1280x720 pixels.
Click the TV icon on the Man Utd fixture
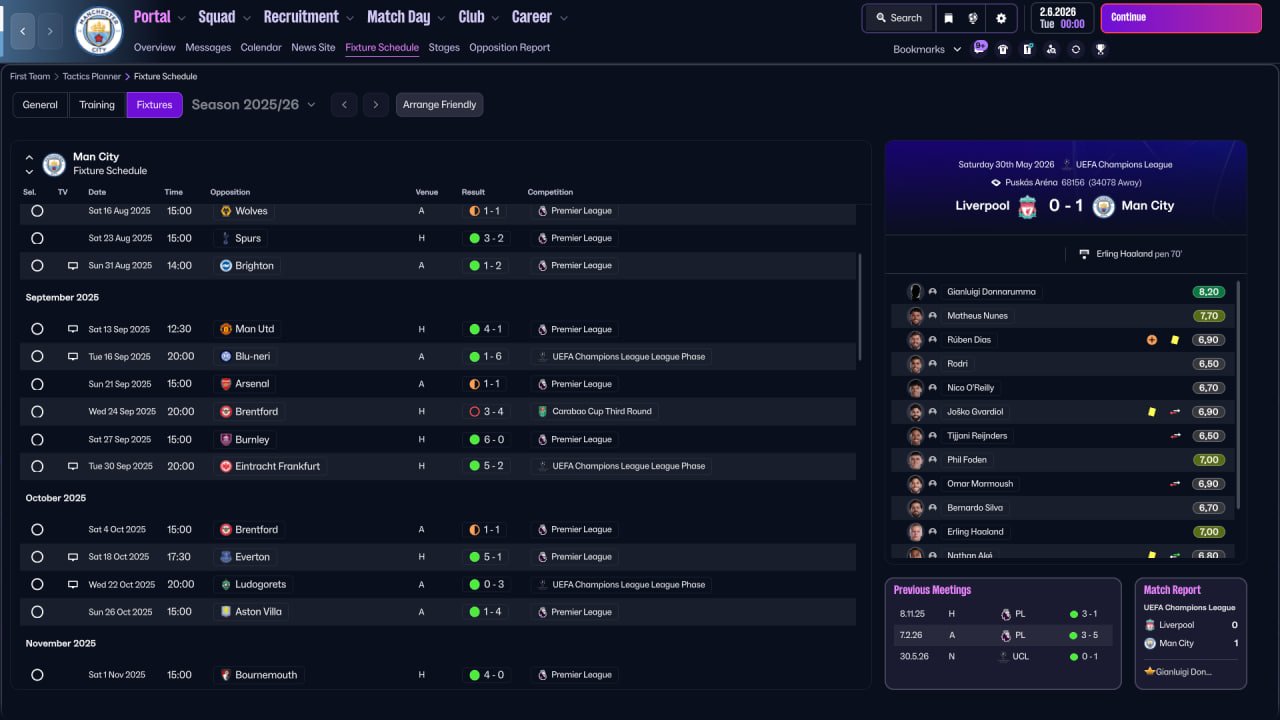point(73,329)
